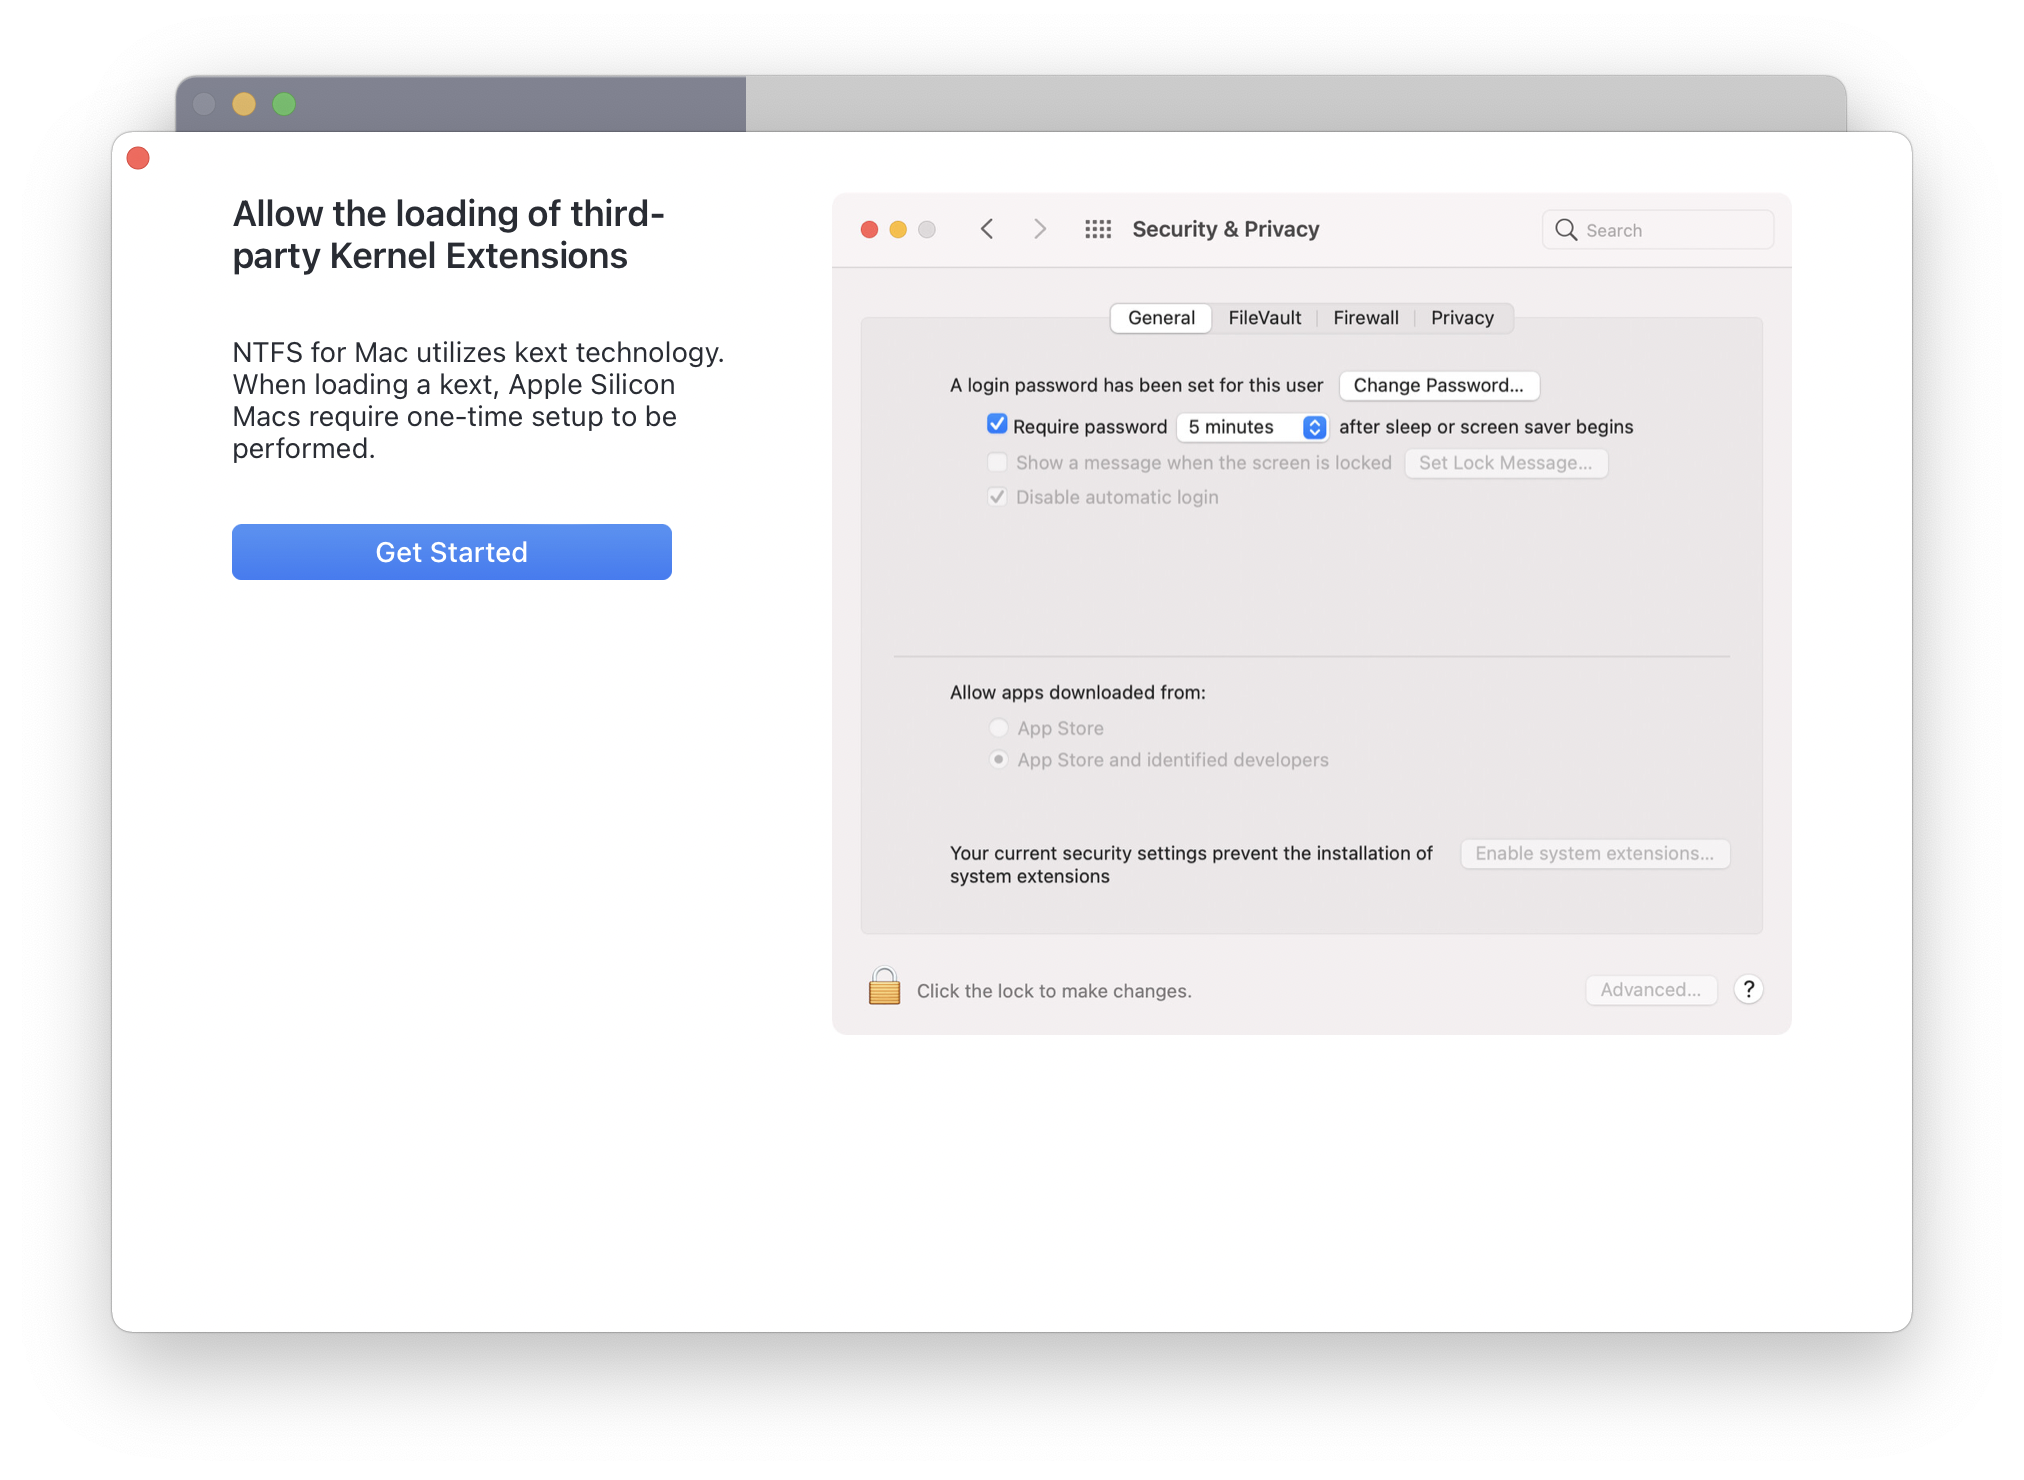Click the forward arrow in Security & Privacy
Viewport: 2024px width, 1480px height.
click(1040, 229)
